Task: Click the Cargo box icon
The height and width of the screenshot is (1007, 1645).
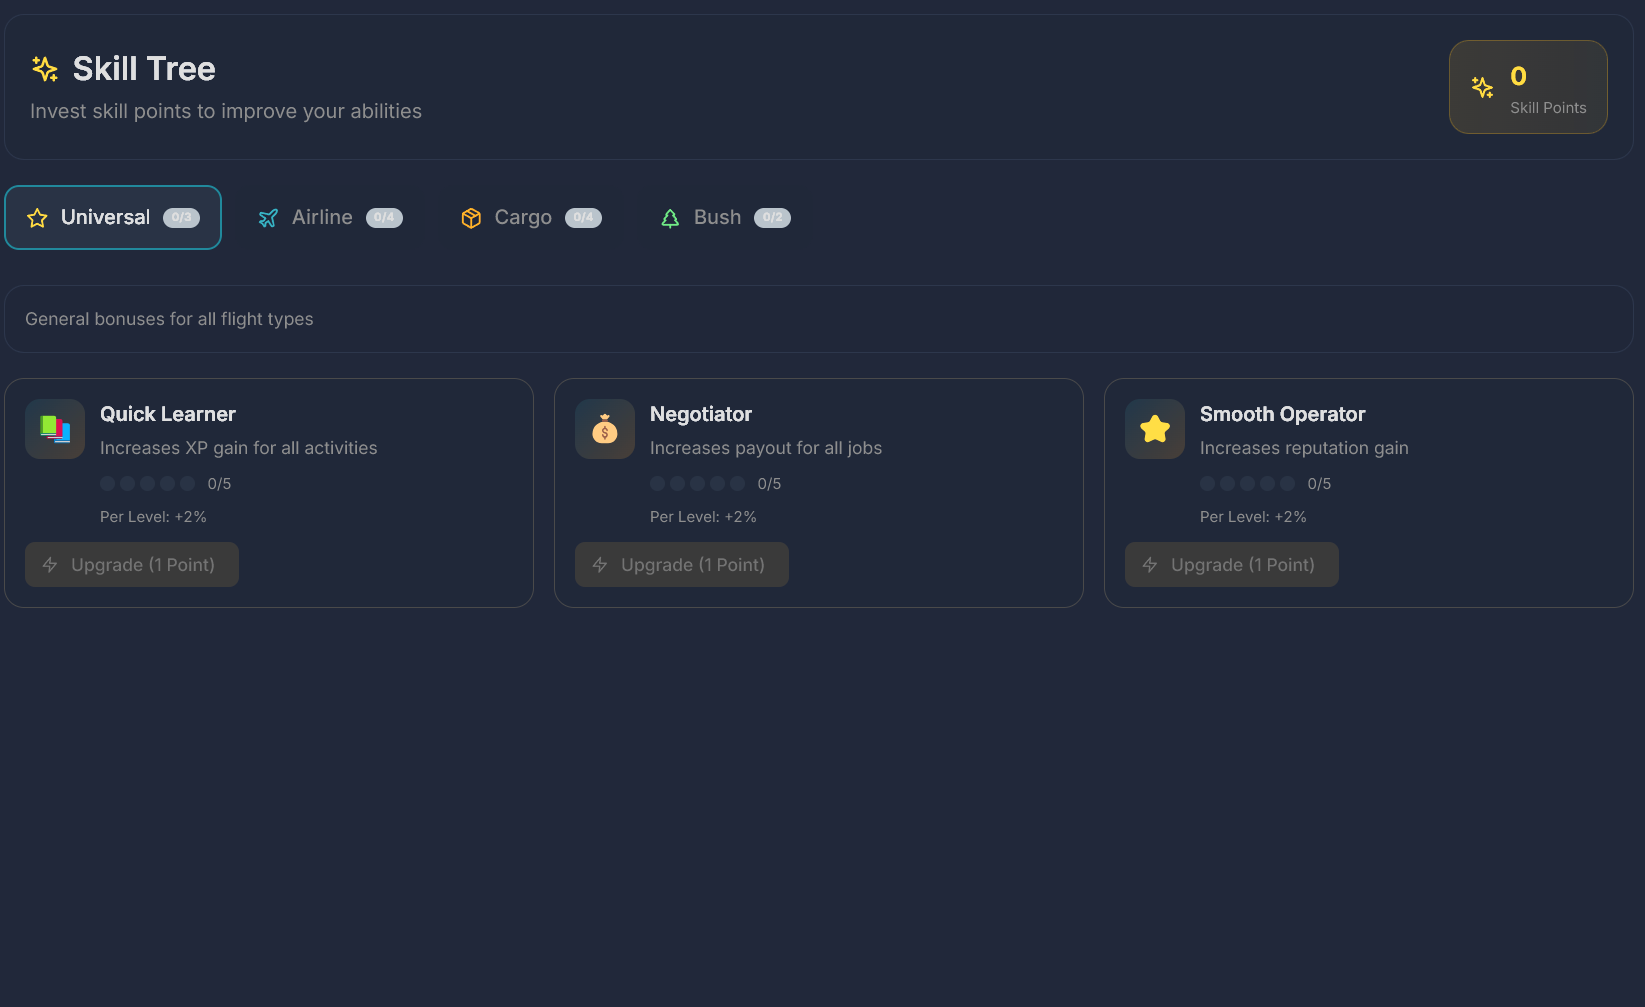Action: pyautogui.click(x=471, y=218)
